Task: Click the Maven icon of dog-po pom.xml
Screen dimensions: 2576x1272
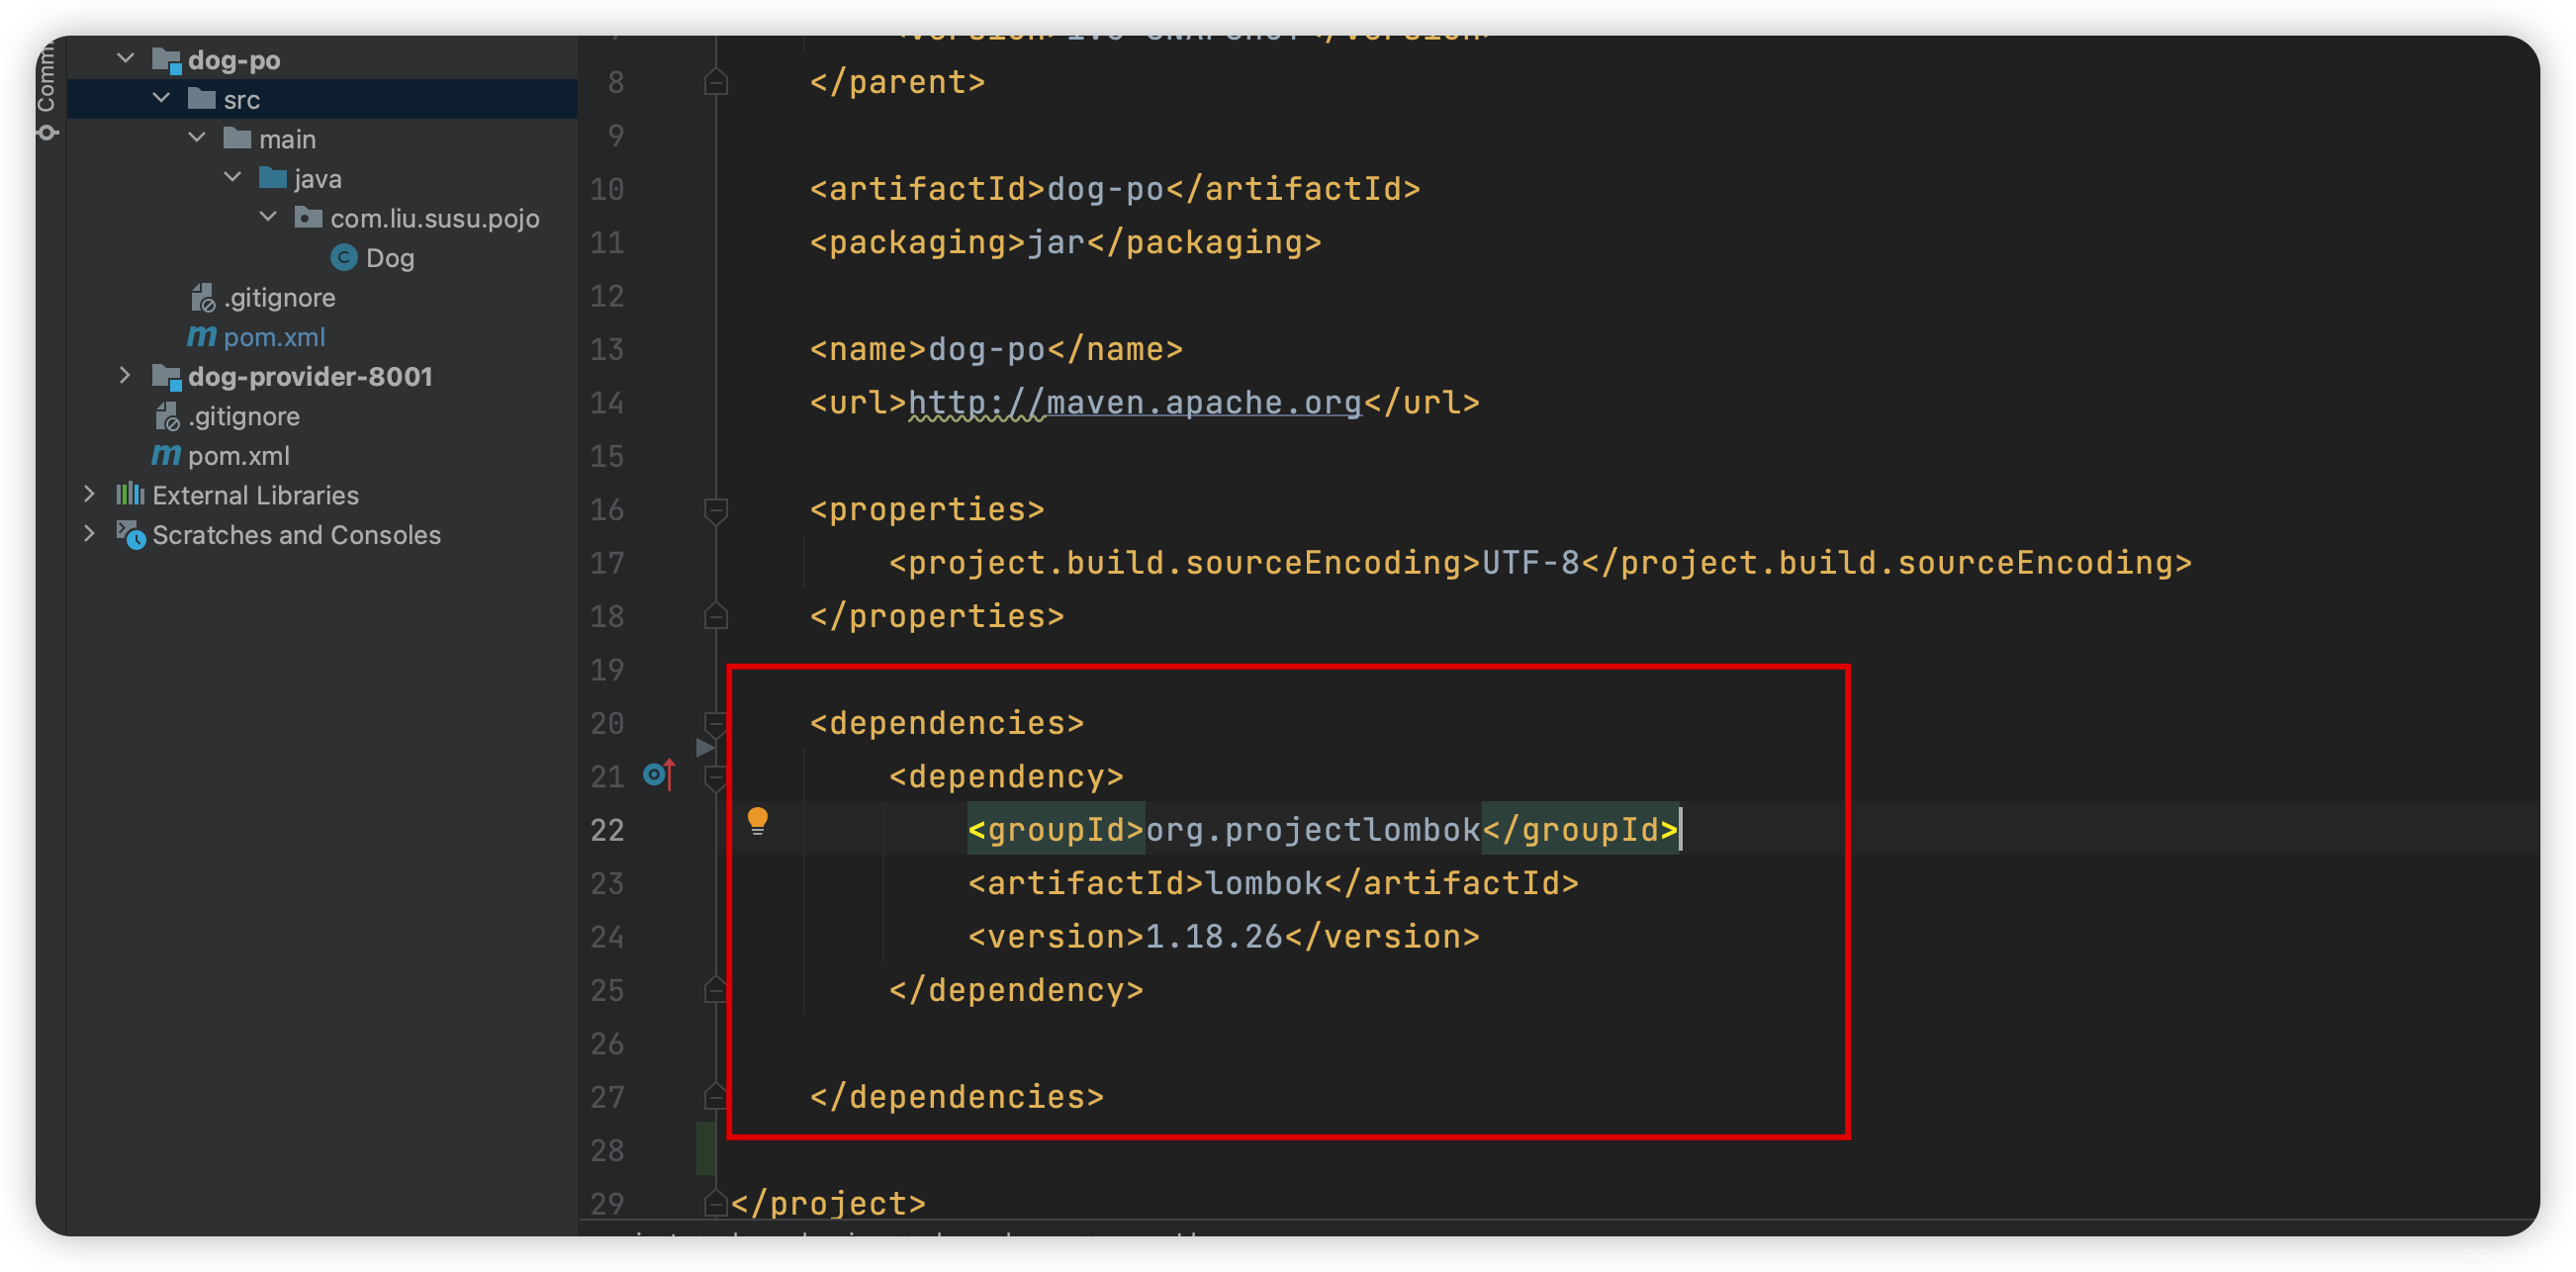Action: tap(202, 337)
